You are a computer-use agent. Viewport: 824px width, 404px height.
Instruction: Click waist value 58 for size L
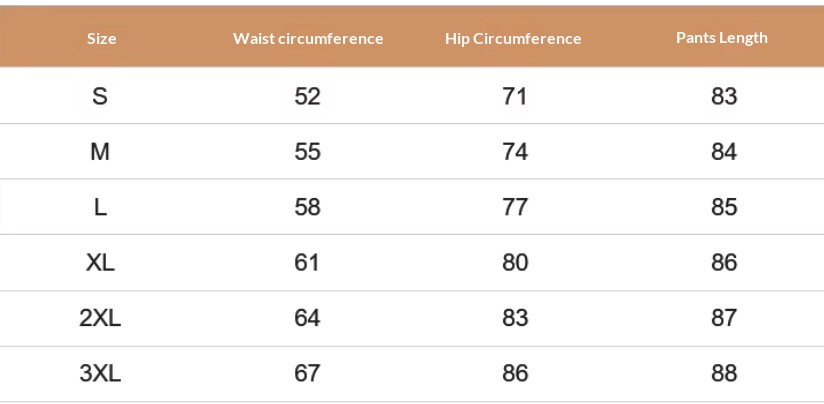click(x=308, y=207)
